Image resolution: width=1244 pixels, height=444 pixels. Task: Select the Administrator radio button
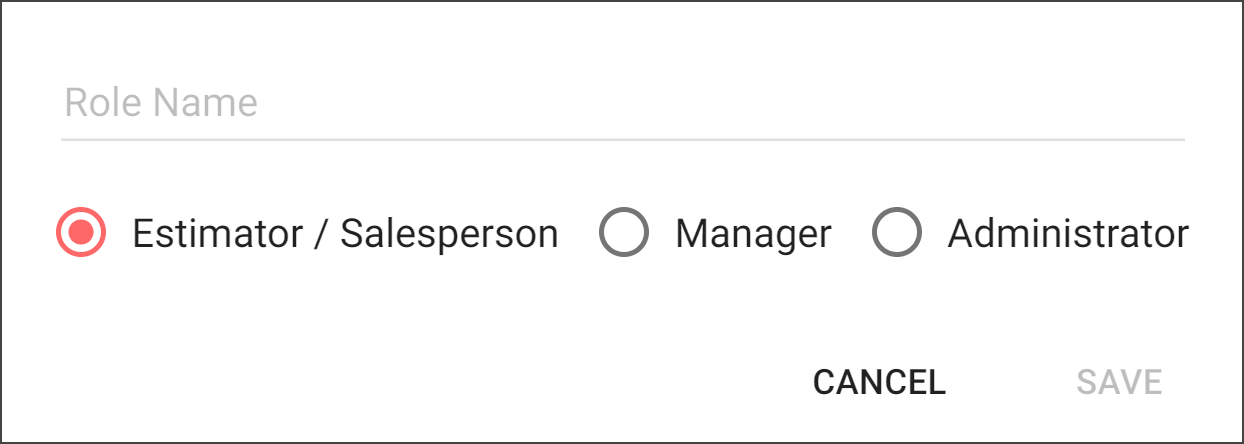tap(896, 233)
